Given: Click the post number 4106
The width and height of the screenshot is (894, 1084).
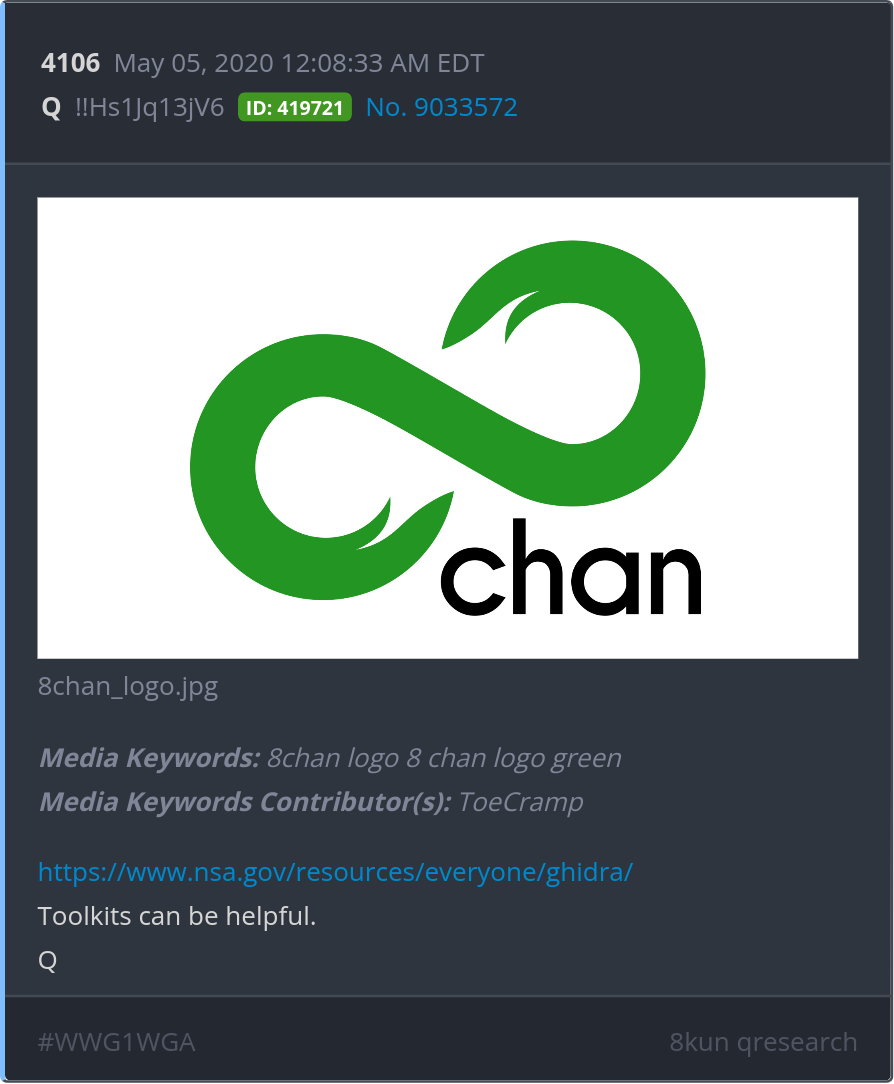Looking at the screenshot, I should coord(71,63).
